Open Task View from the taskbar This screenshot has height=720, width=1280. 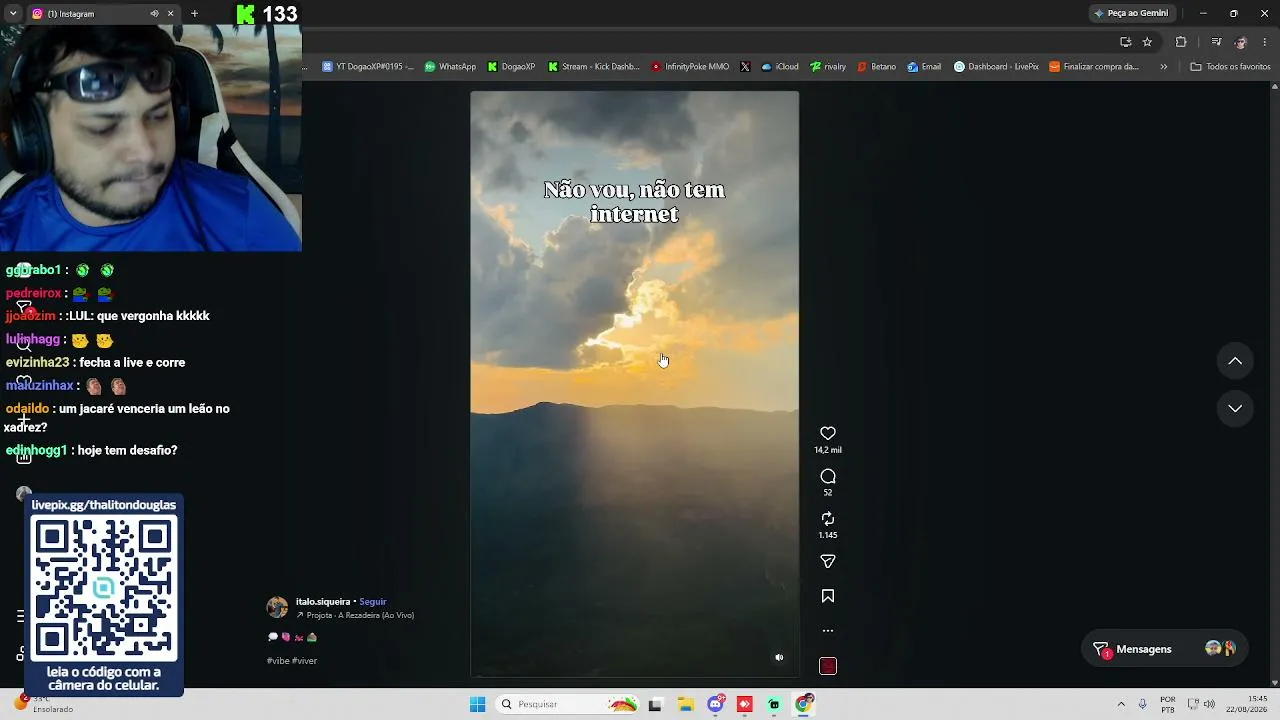[655, 704]
